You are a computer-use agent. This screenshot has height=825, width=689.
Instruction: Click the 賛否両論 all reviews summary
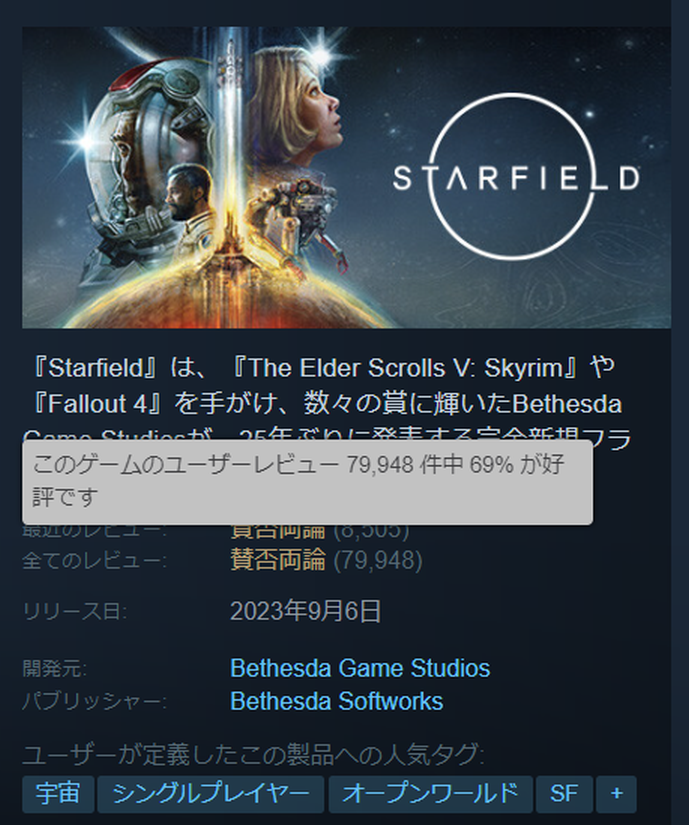[278, 560]
